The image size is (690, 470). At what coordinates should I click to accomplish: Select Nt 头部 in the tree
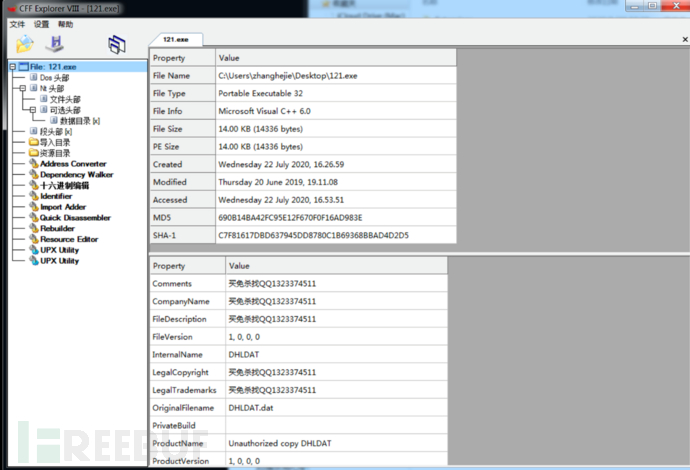pyautogui.click(x=52, y=88)
